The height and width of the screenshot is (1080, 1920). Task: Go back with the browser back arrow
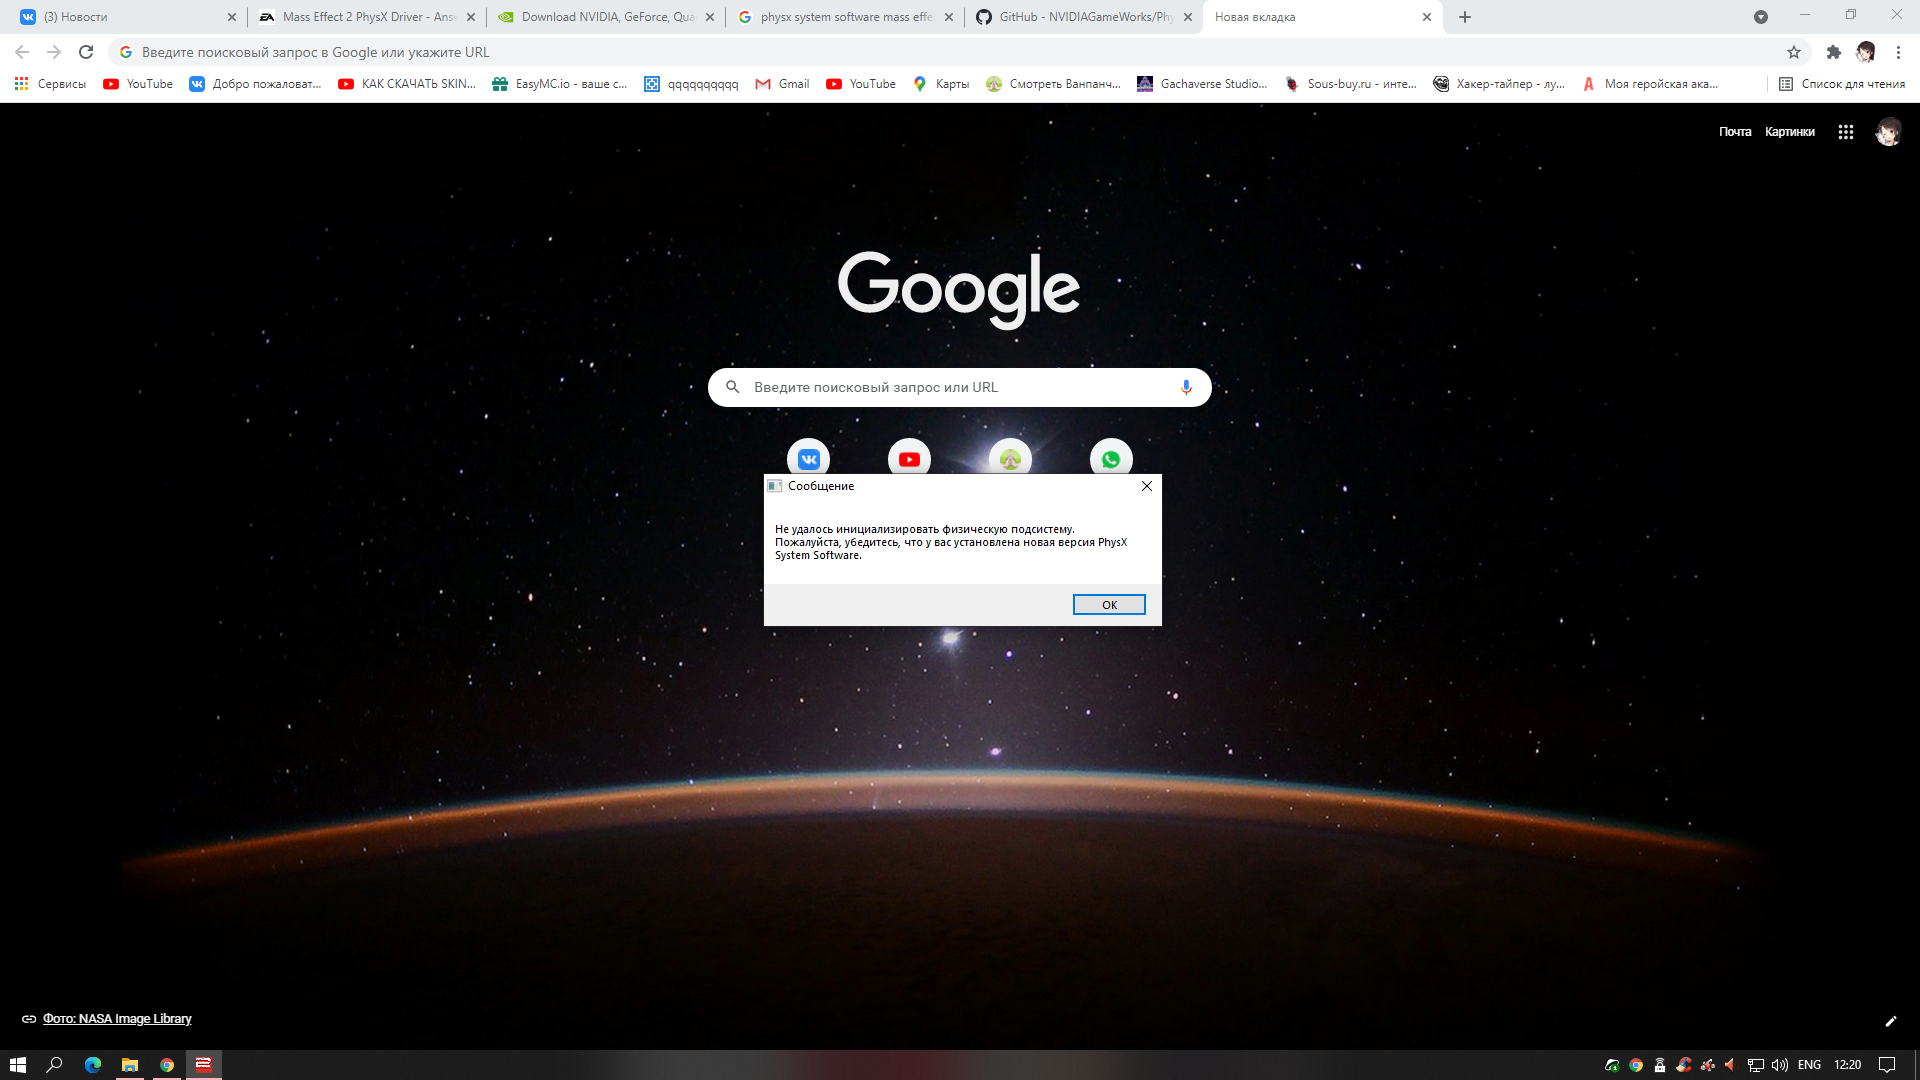(22, 52)
